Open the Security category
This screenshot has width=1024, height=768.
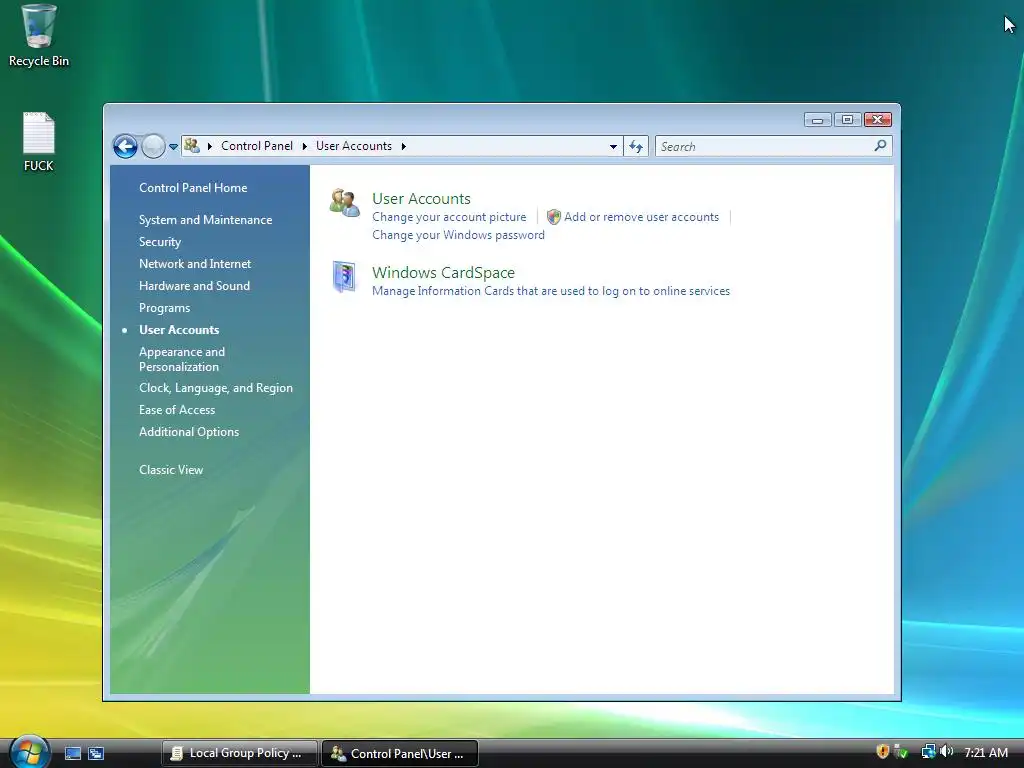[x=160, y=242]
